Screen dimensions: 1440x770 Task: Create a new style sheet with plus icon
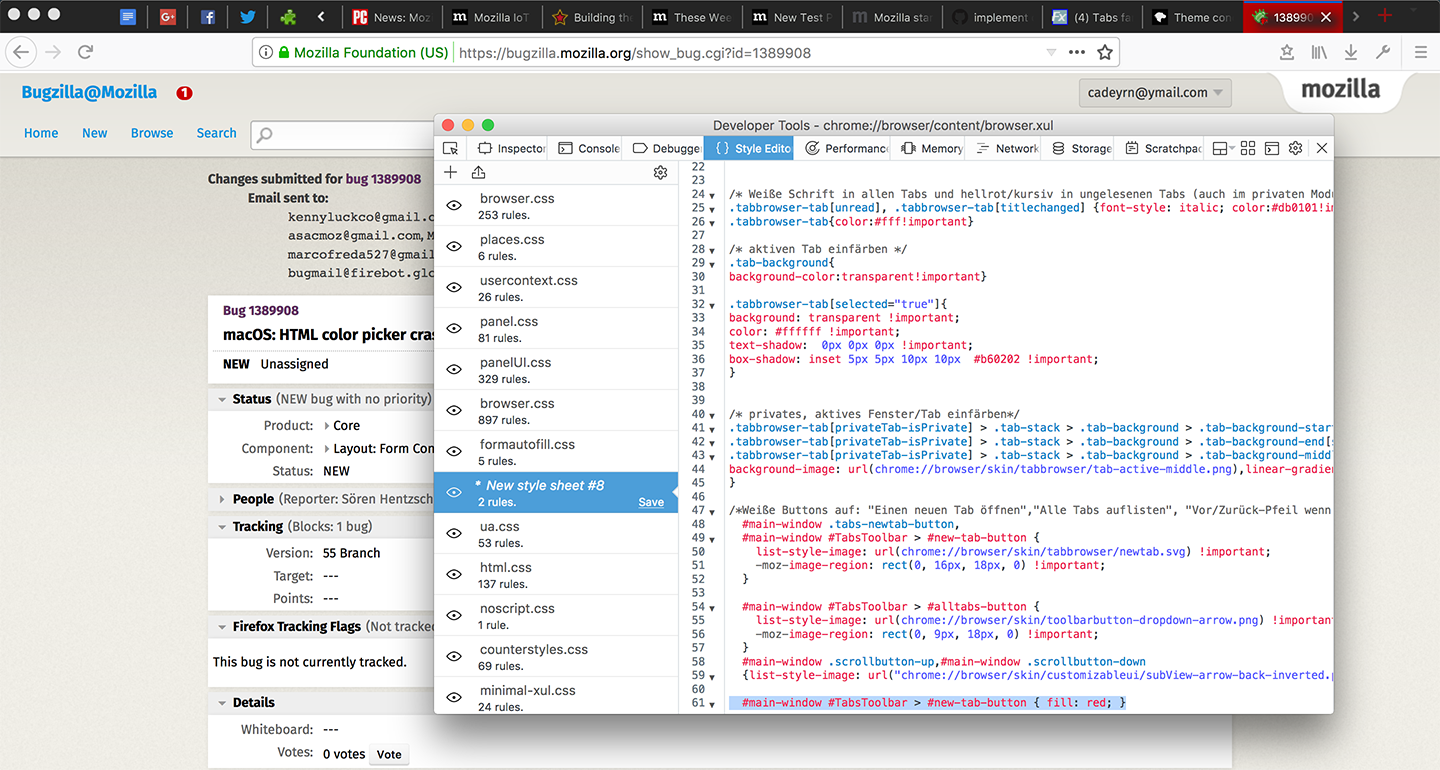pyautogui.click(x=450, y=172)
